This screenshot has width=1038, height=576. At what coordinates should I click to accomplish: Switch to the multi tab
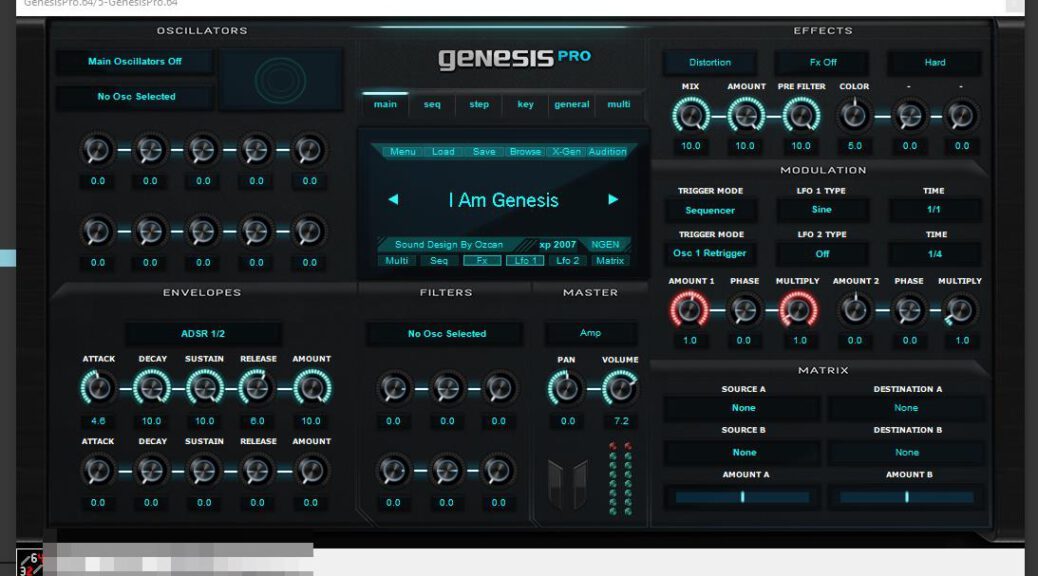coord(619,105)
